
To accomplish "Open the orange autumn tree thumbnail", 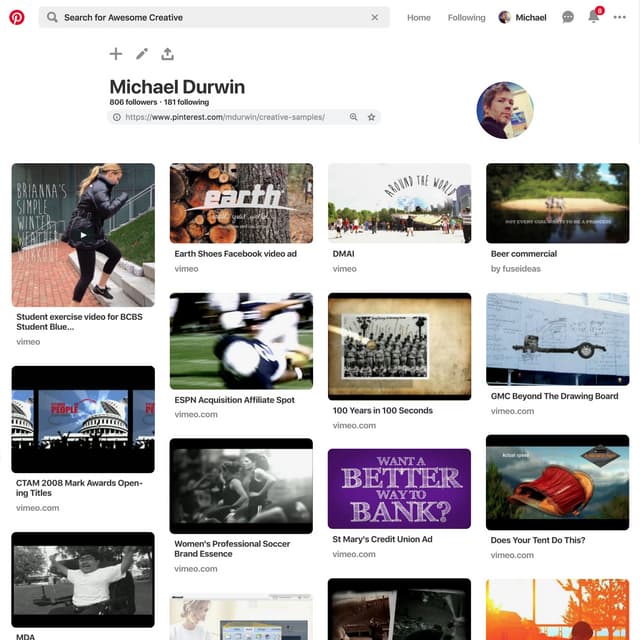I will [558, 609].
